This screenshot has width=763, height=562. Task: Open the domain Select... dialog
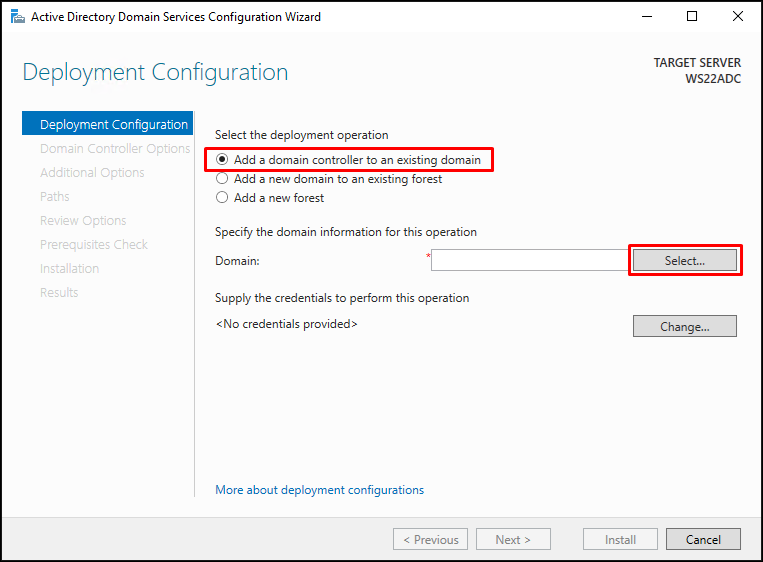coord(685,260)
